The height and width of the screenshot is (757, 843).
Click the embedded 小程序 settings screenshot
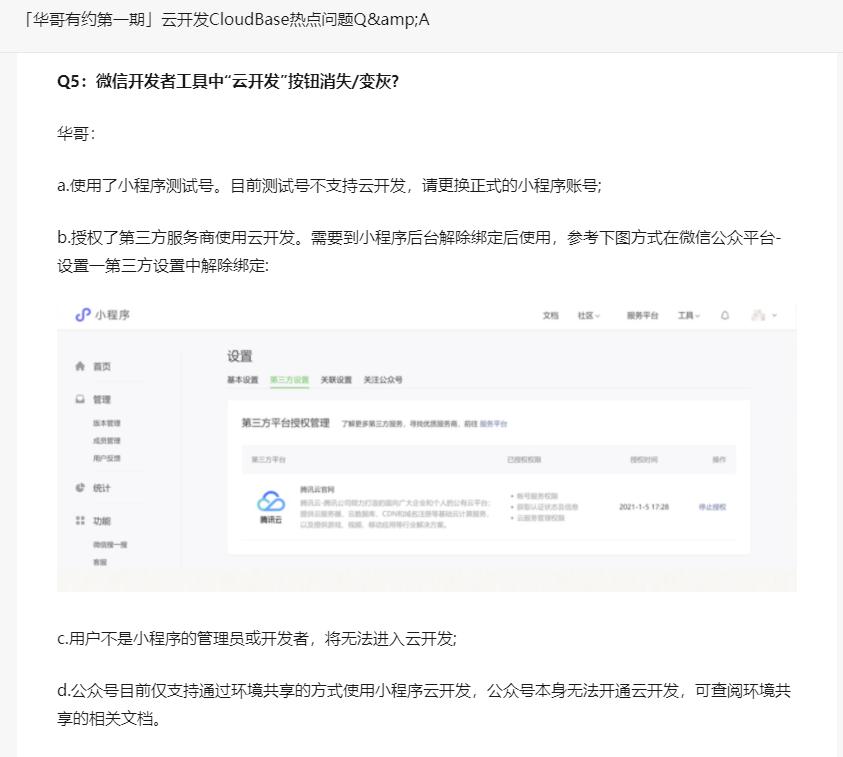pyautogui.click(x=427, y=447)
